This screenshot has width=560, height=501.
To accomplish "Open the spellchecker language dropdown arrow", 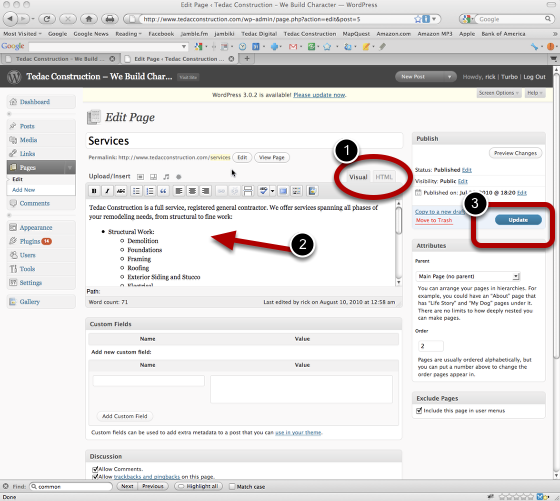I will (272, 191).
